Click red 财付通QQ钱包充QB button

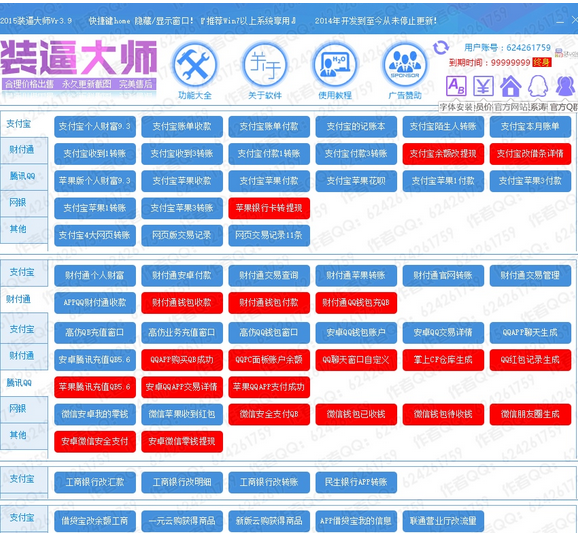tap(356, 303)
